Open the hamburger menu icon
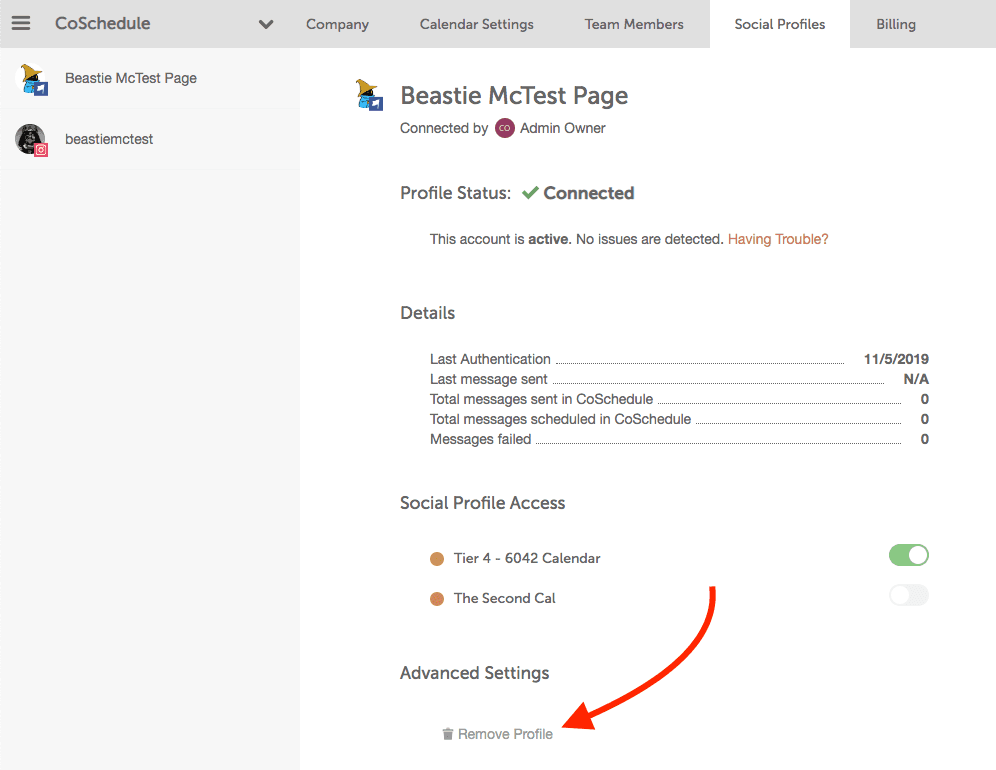This screenshot has height=770, width=996. click(21, 24)
